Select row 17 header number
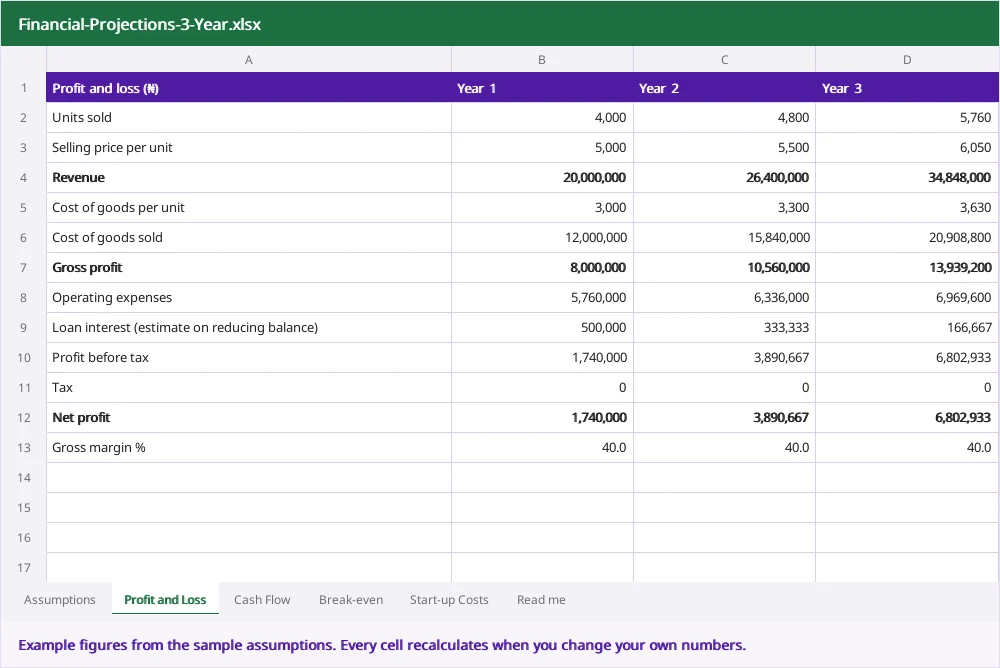Screen dimensions: 1000x668 click(24, 567)
